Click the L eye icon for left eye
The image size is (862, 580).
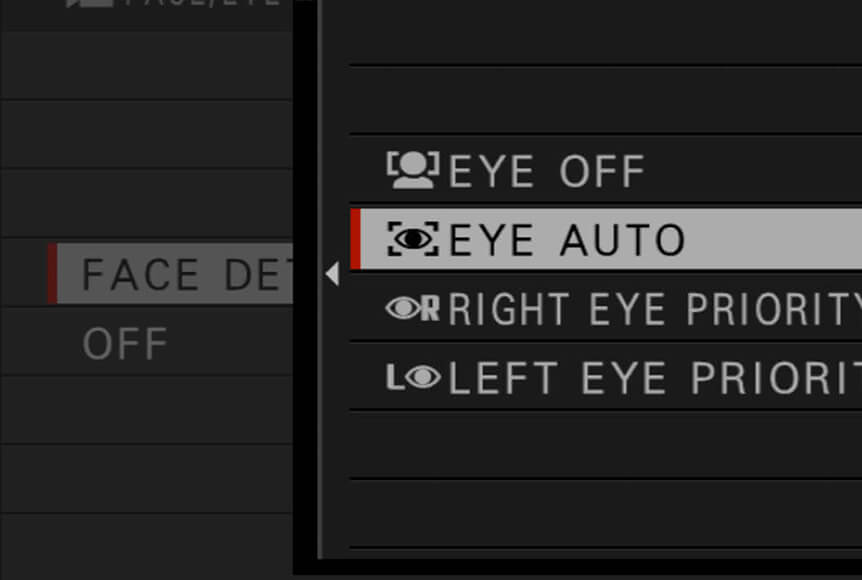413,377
